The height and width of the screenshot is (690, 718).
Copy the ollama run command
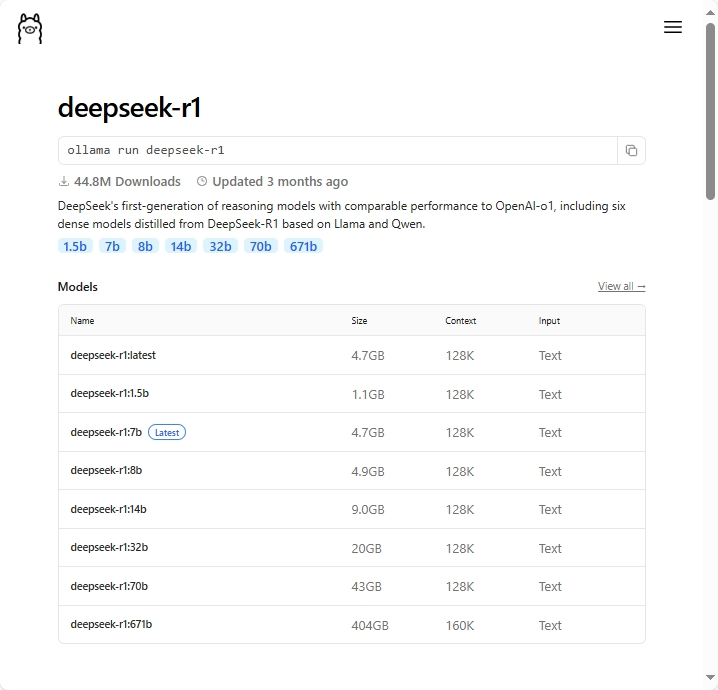[x=631, y=151]
